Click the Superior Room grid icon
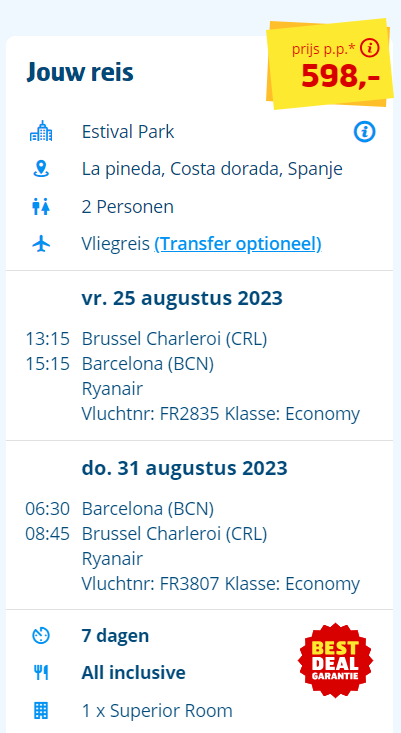401x733 pixels. (x=41, y=711)
